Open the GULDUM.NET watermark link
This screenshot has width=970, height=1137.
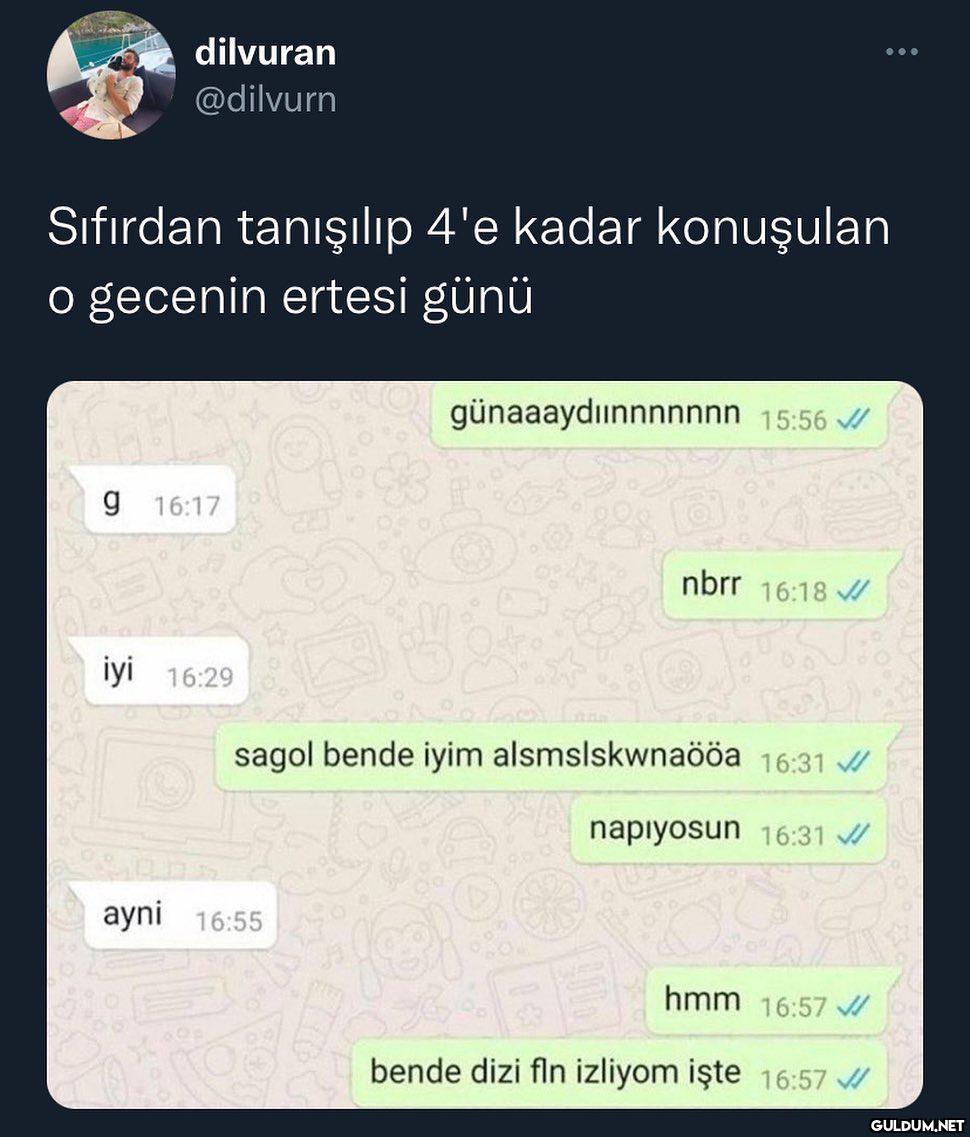(917, 1125)
